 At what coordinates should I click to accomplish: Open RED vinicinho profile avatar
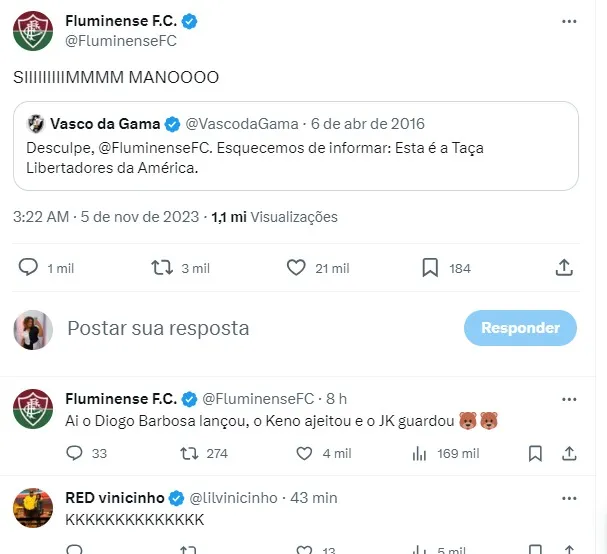point(33,509)
